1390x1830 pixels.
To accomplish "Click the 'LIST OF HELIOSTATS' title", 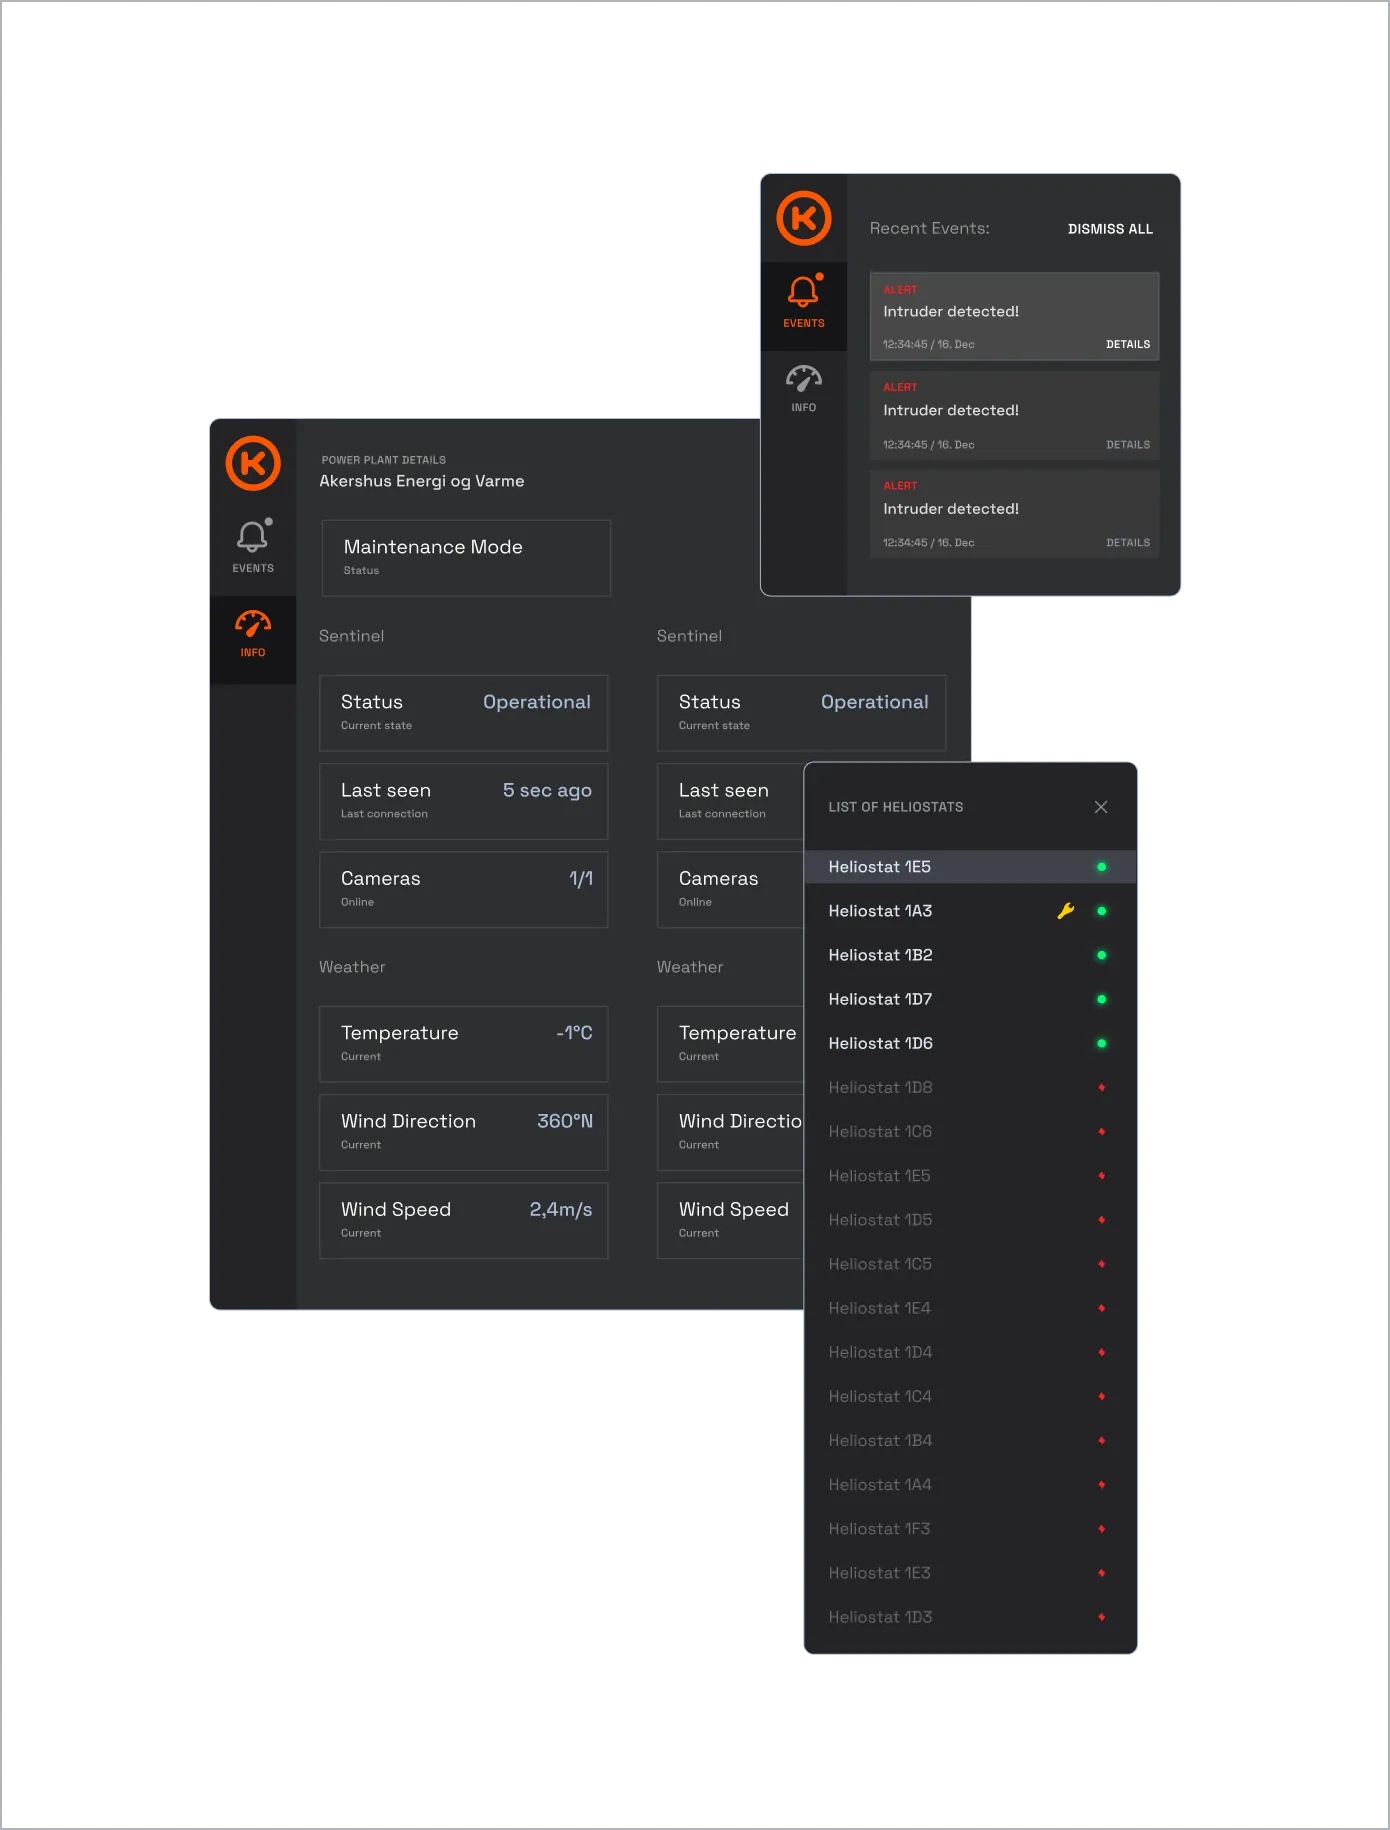I will coord(896,807).
